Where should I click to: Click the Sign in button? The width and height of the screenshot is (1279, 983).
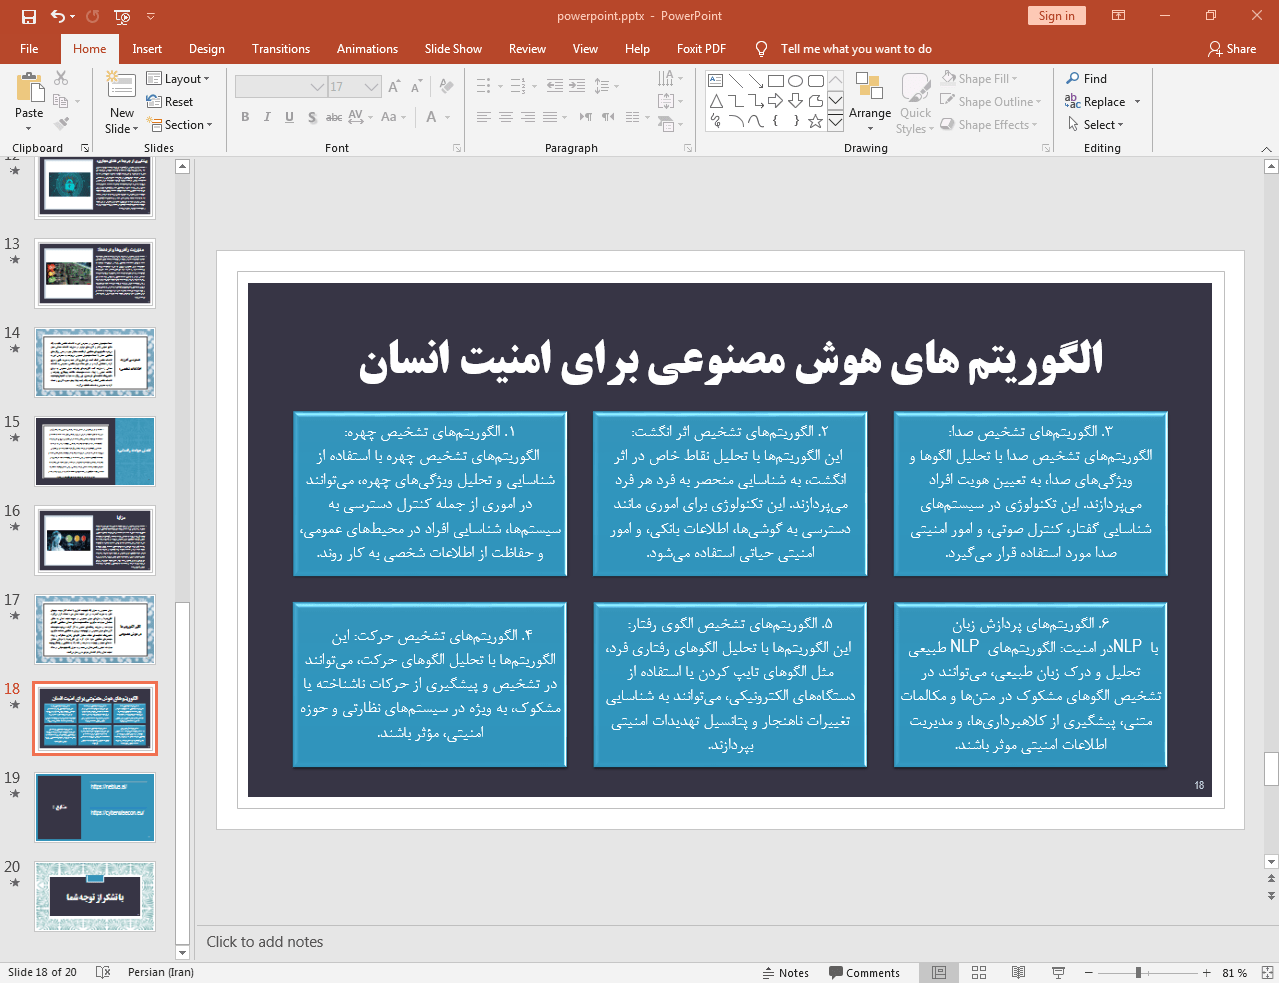click(1056, 16)
